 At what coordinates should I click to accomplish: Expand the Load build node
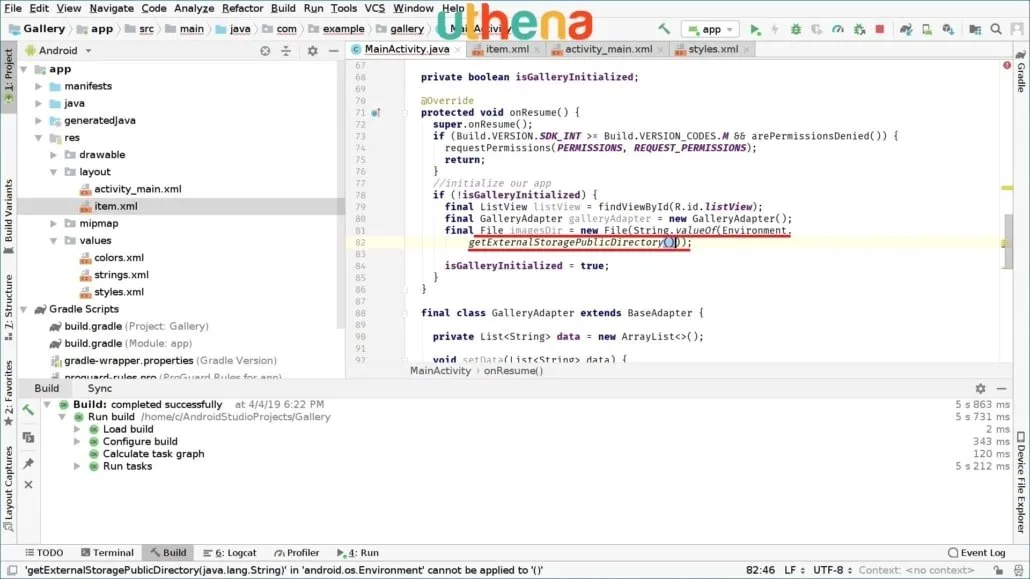point(78,429)
